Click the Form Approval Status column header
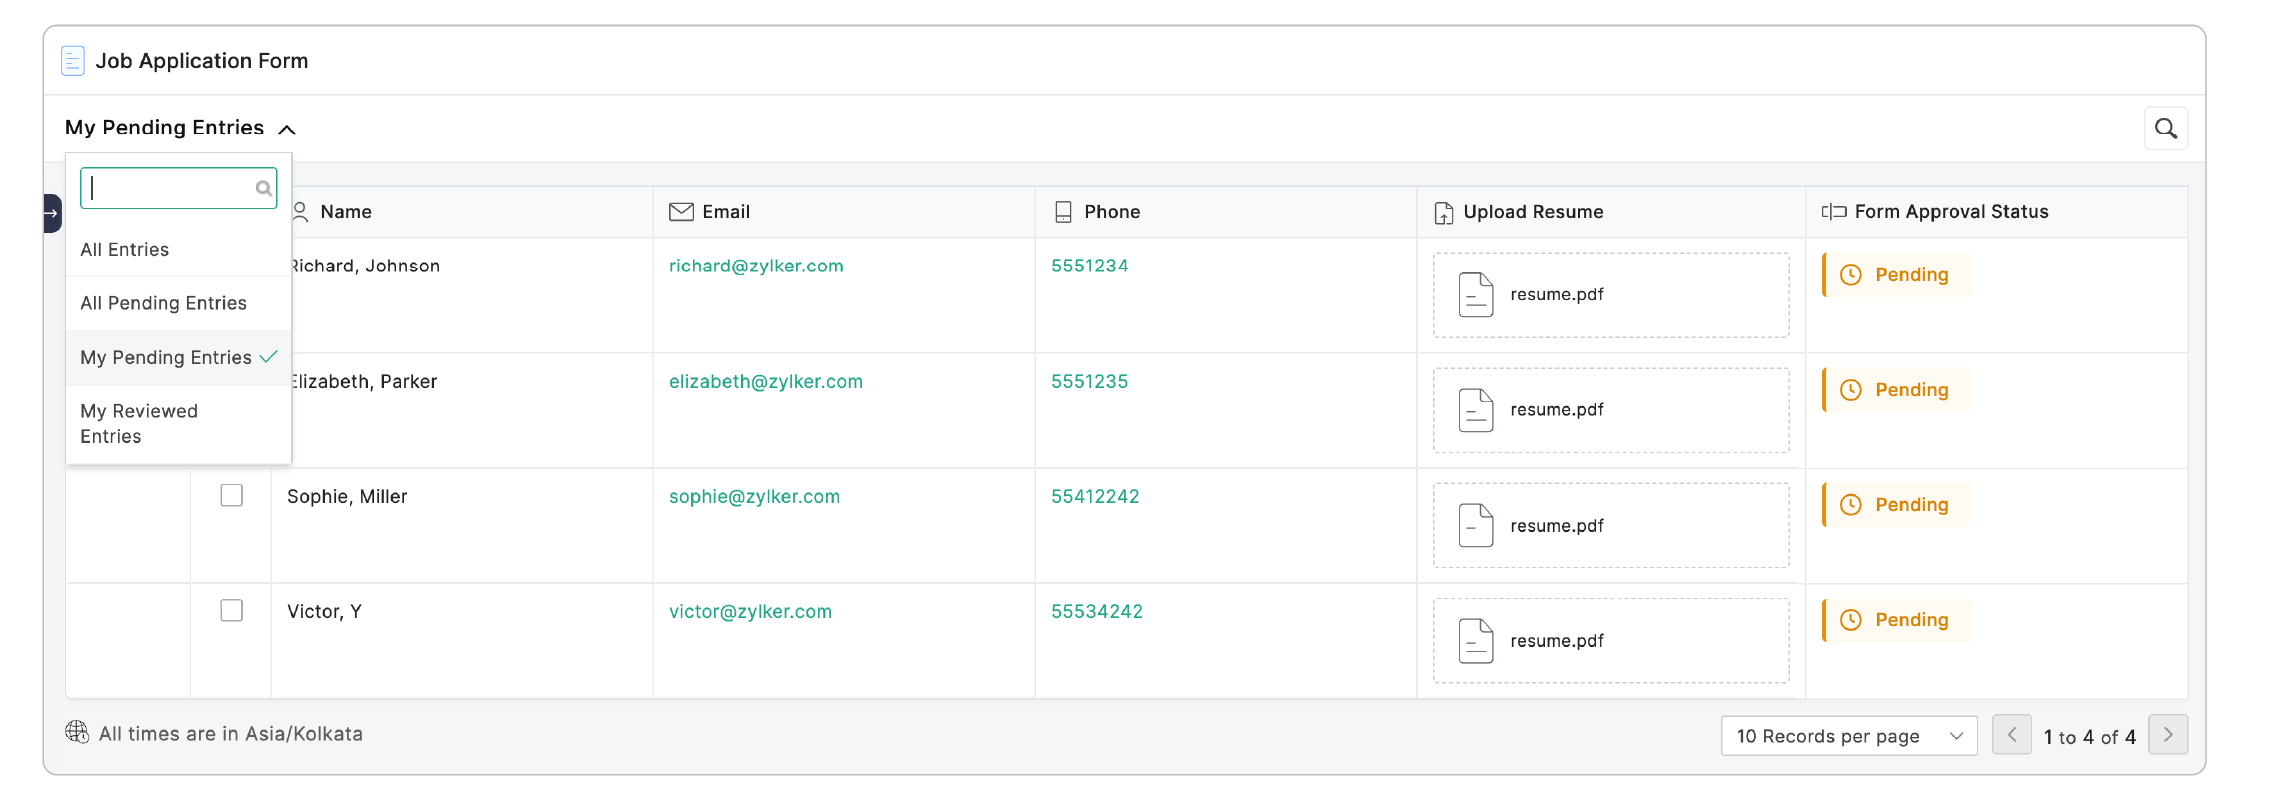This screenshot has width=2287, height=804. pos(1950,212)
